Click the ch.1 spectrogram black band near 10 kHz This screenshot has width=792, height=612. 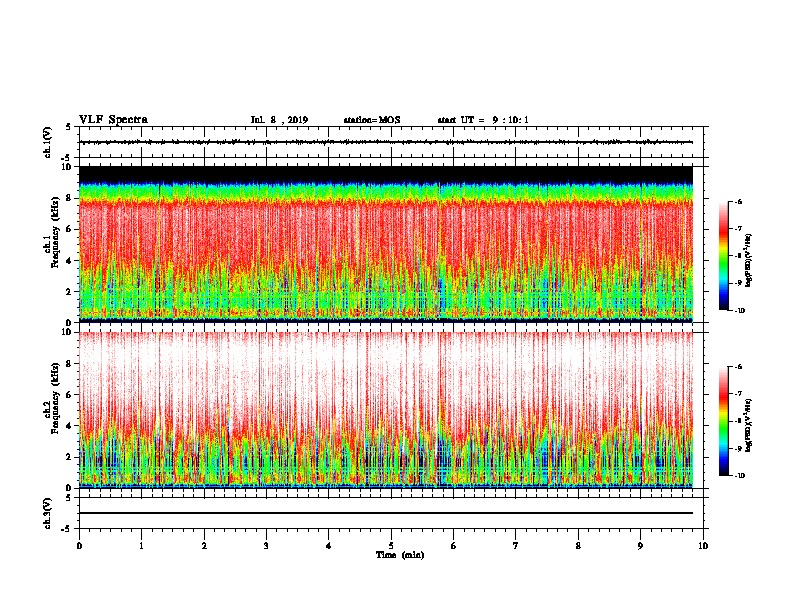tap(386, 174)
